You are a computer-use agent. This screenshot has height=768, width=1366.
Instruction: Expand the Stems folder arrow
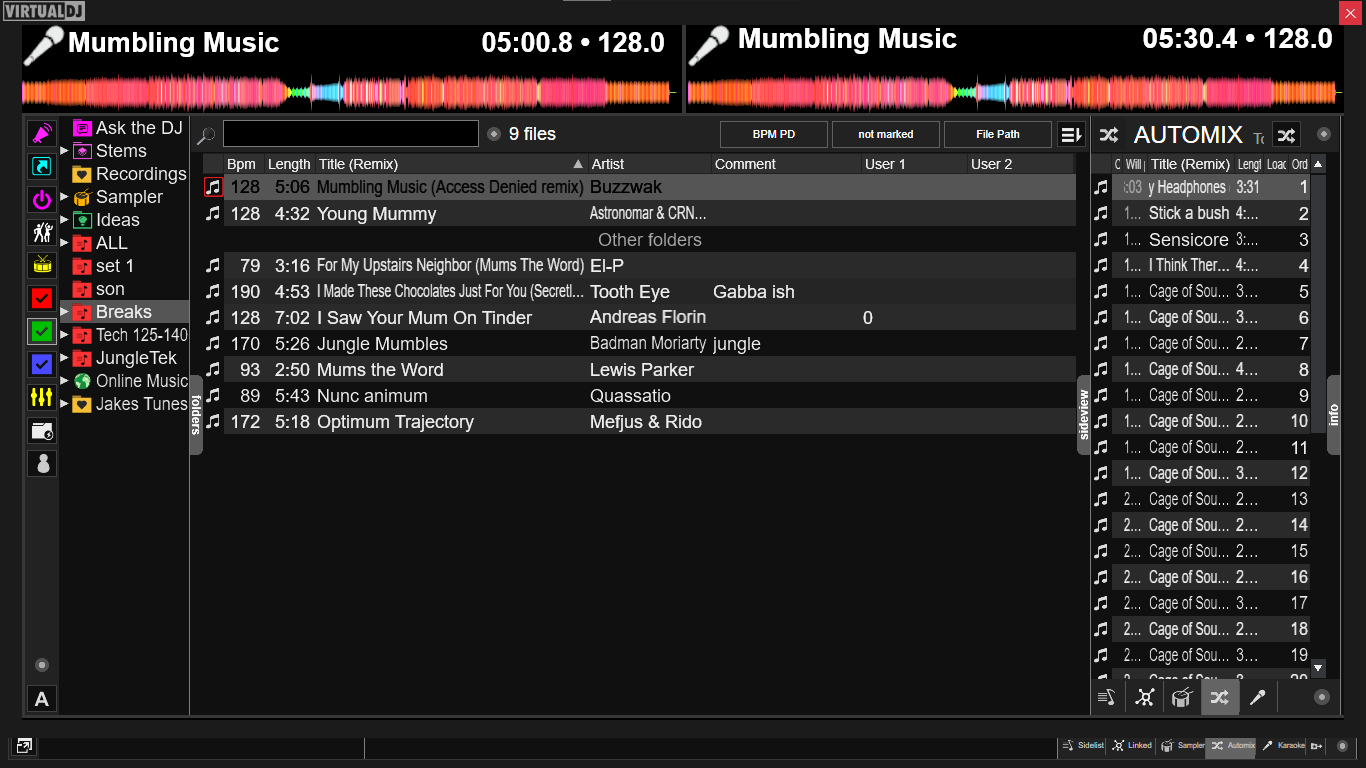pos(65,151)
